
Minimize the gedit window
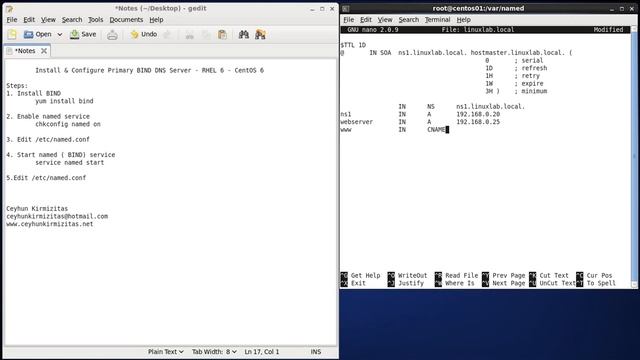tap(312, 9)
